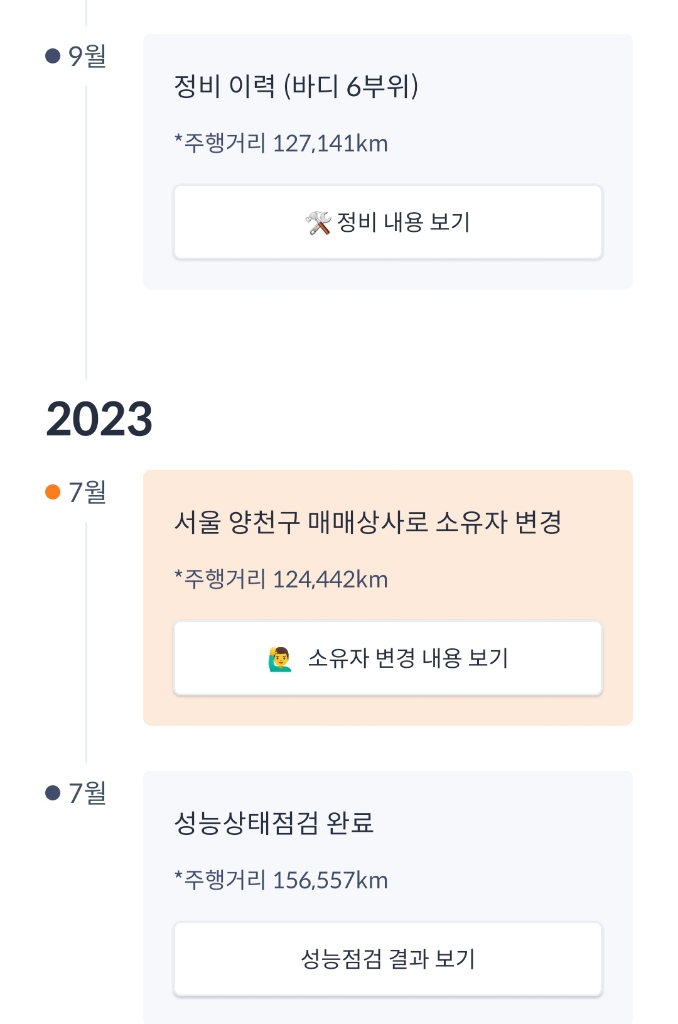View 성능점검 결과 보기 results
678x1024 pixels.
388,960
